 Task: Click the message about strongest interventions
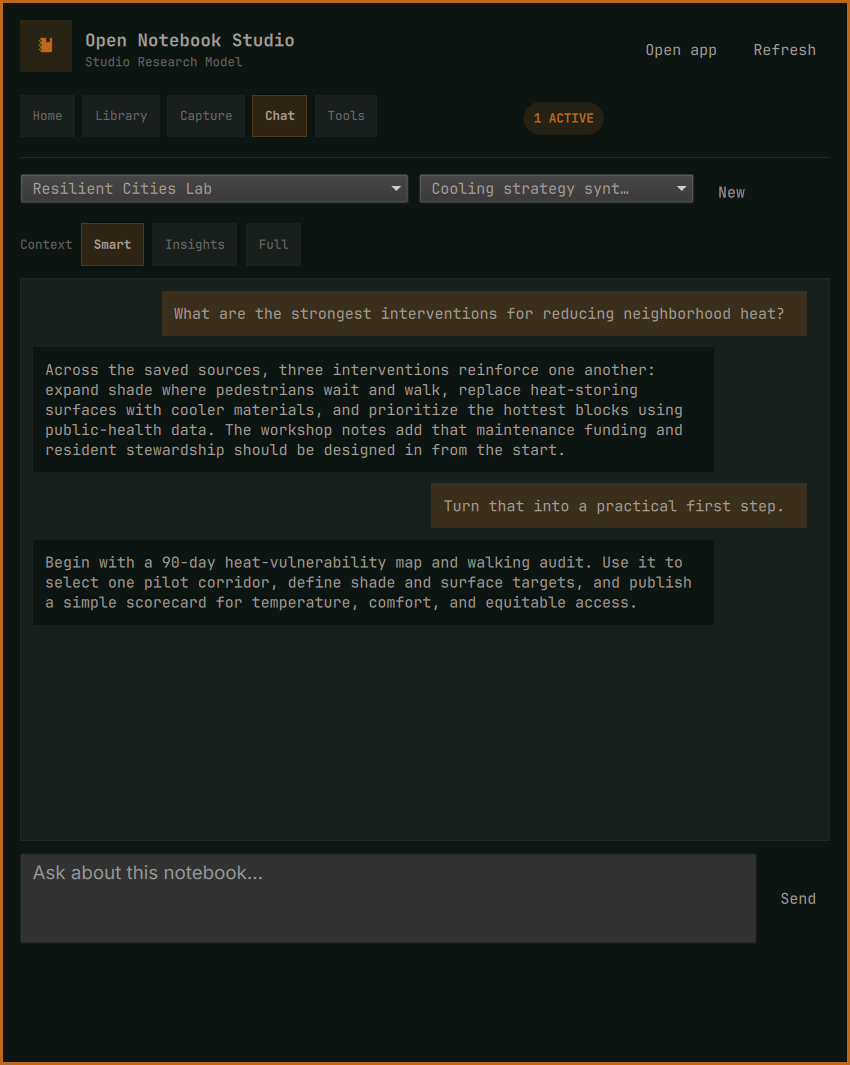point(484,314)
